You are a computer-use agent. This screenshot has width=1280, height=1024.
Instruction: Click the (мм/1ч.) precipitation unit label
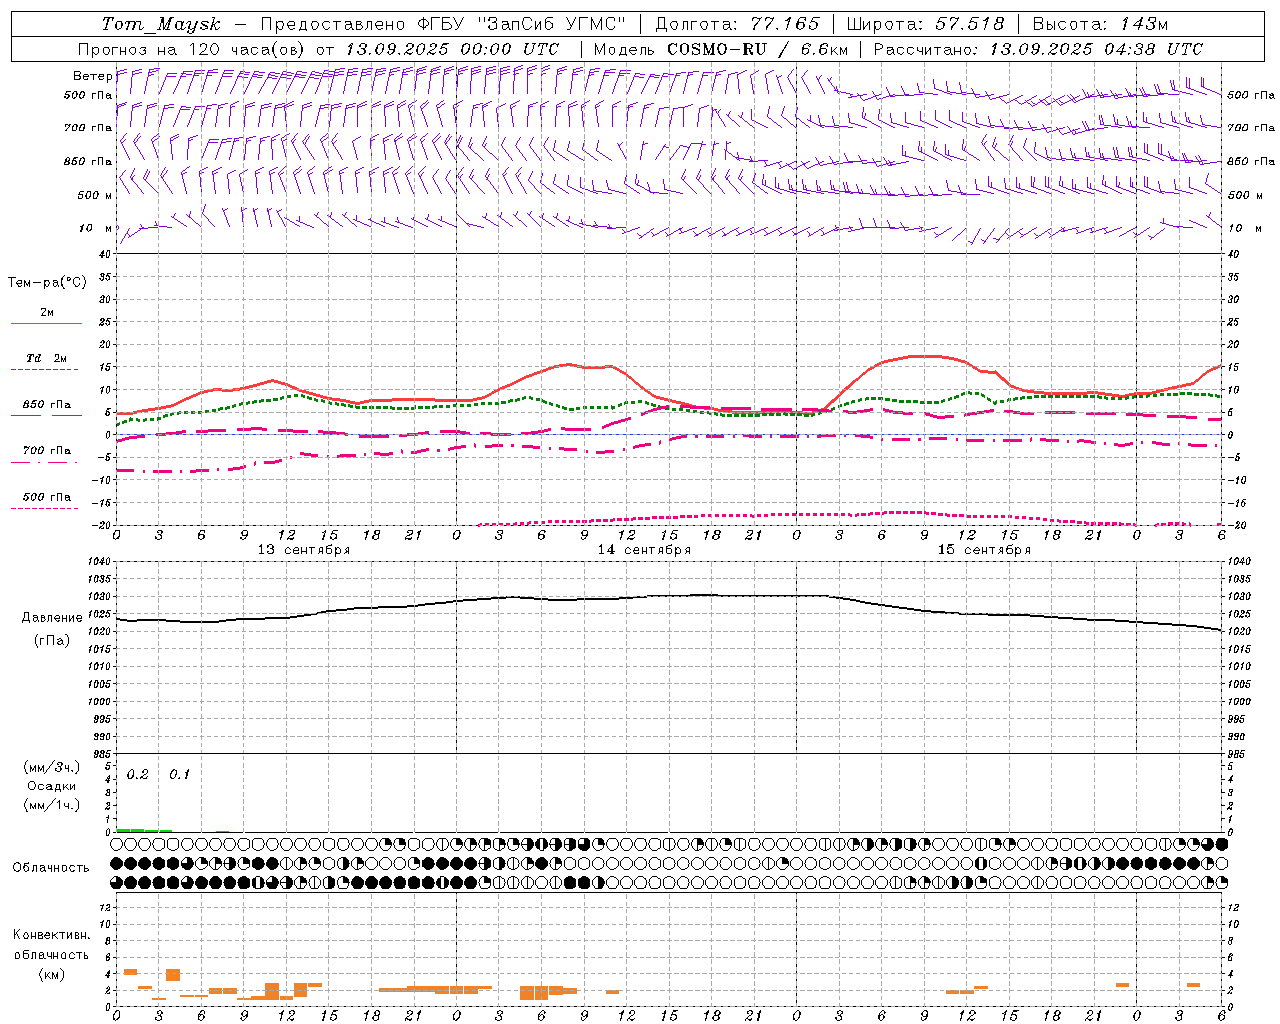pyautogui.click(x=51, y=805)
